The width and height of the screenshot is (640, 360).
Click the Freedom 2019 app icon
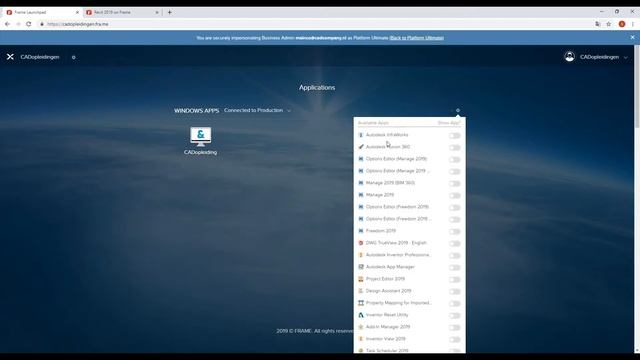361,231
